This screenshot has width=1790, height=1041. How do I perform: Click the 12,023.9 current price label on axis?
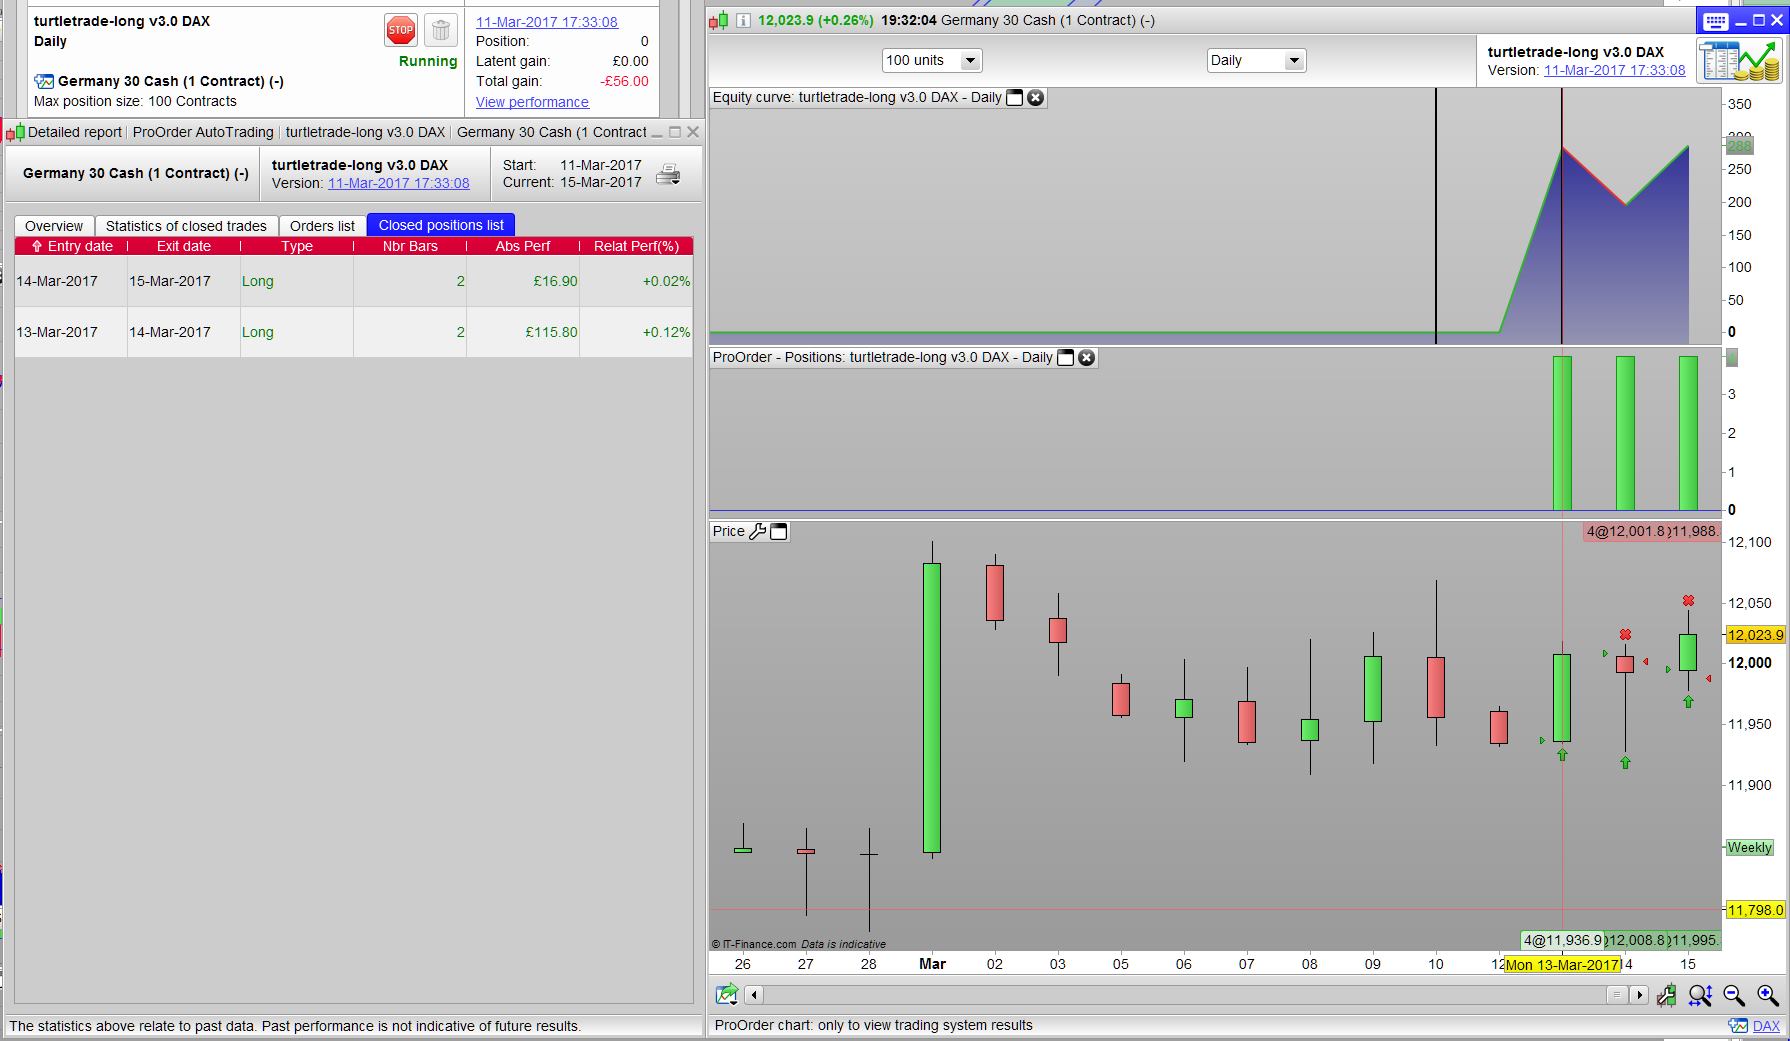(x=1755, y=635)
